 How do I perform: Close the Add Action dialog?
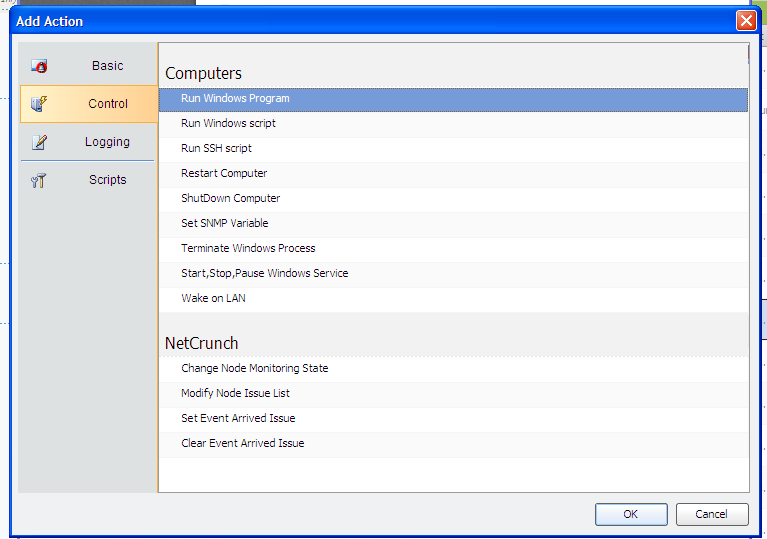tap(746, 20)
